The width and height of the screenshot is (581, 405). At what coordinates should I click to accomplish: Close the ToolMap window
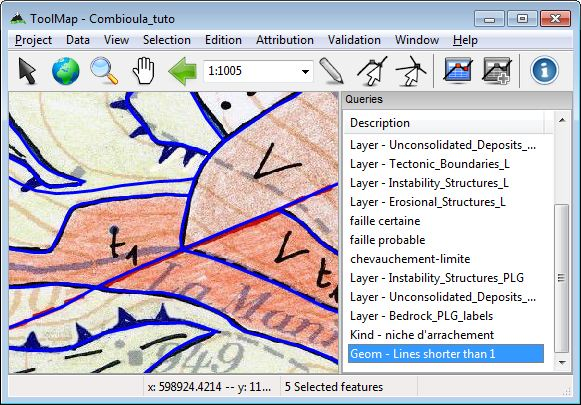click(555, 19)
